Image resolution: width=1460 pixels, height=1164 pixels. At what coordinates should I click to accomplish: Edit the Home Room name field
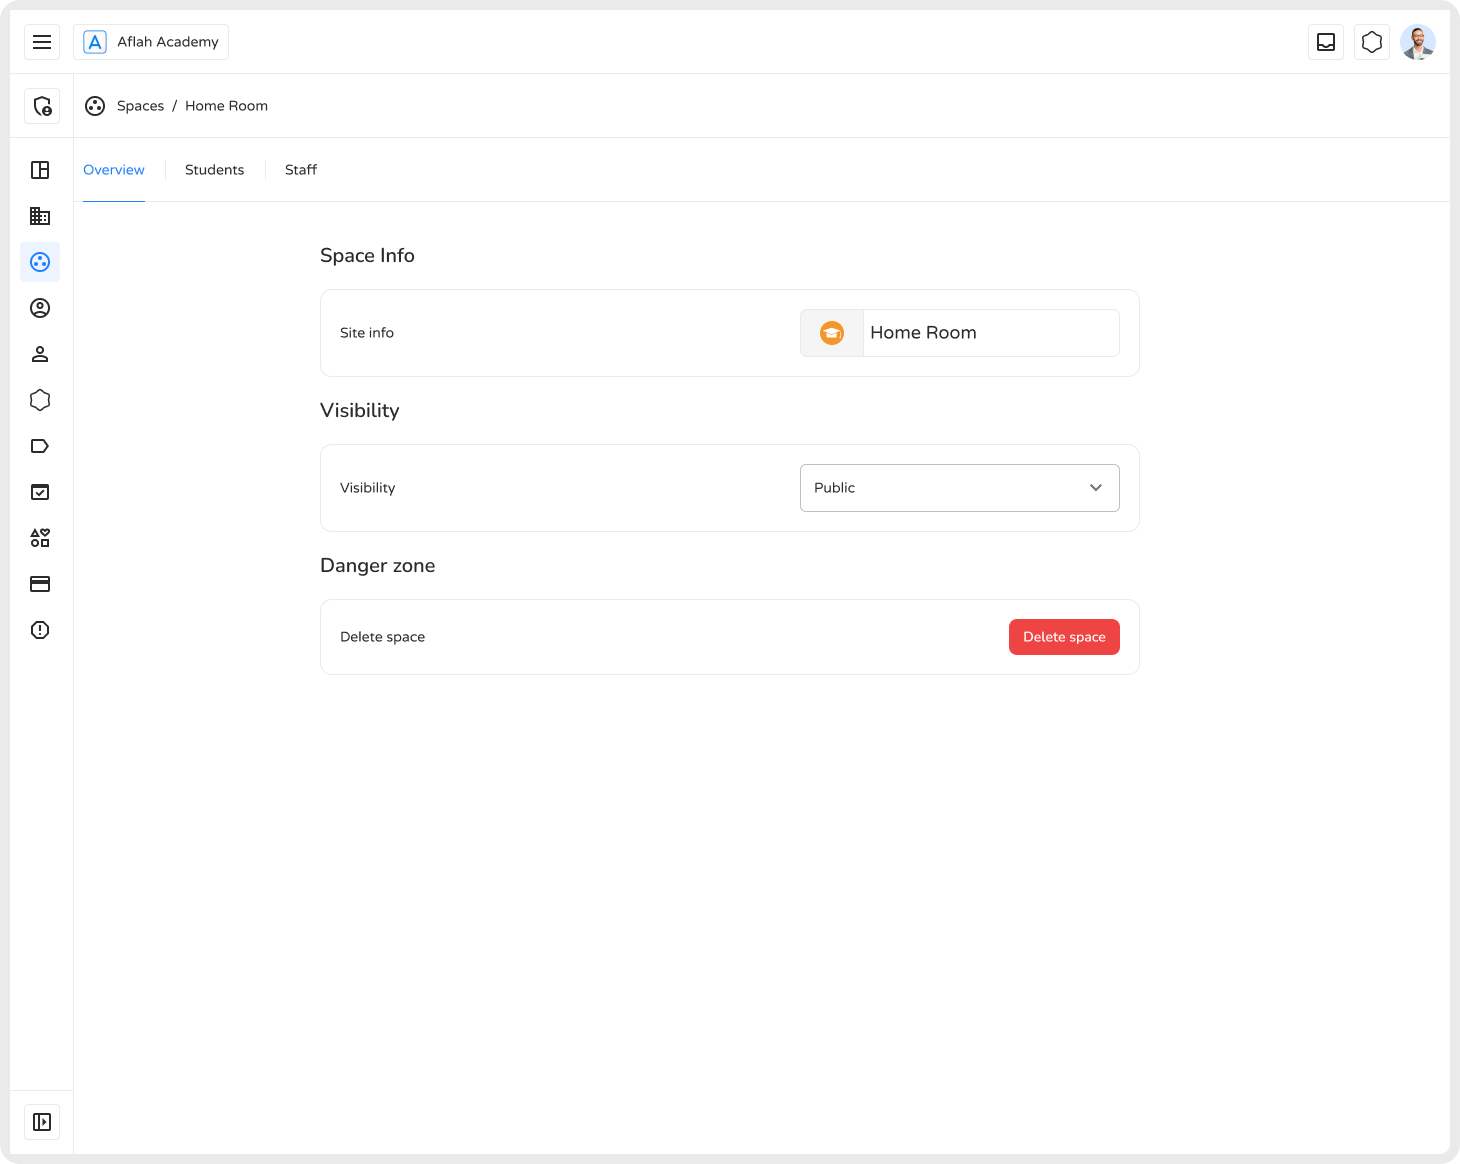coord(990,333)
